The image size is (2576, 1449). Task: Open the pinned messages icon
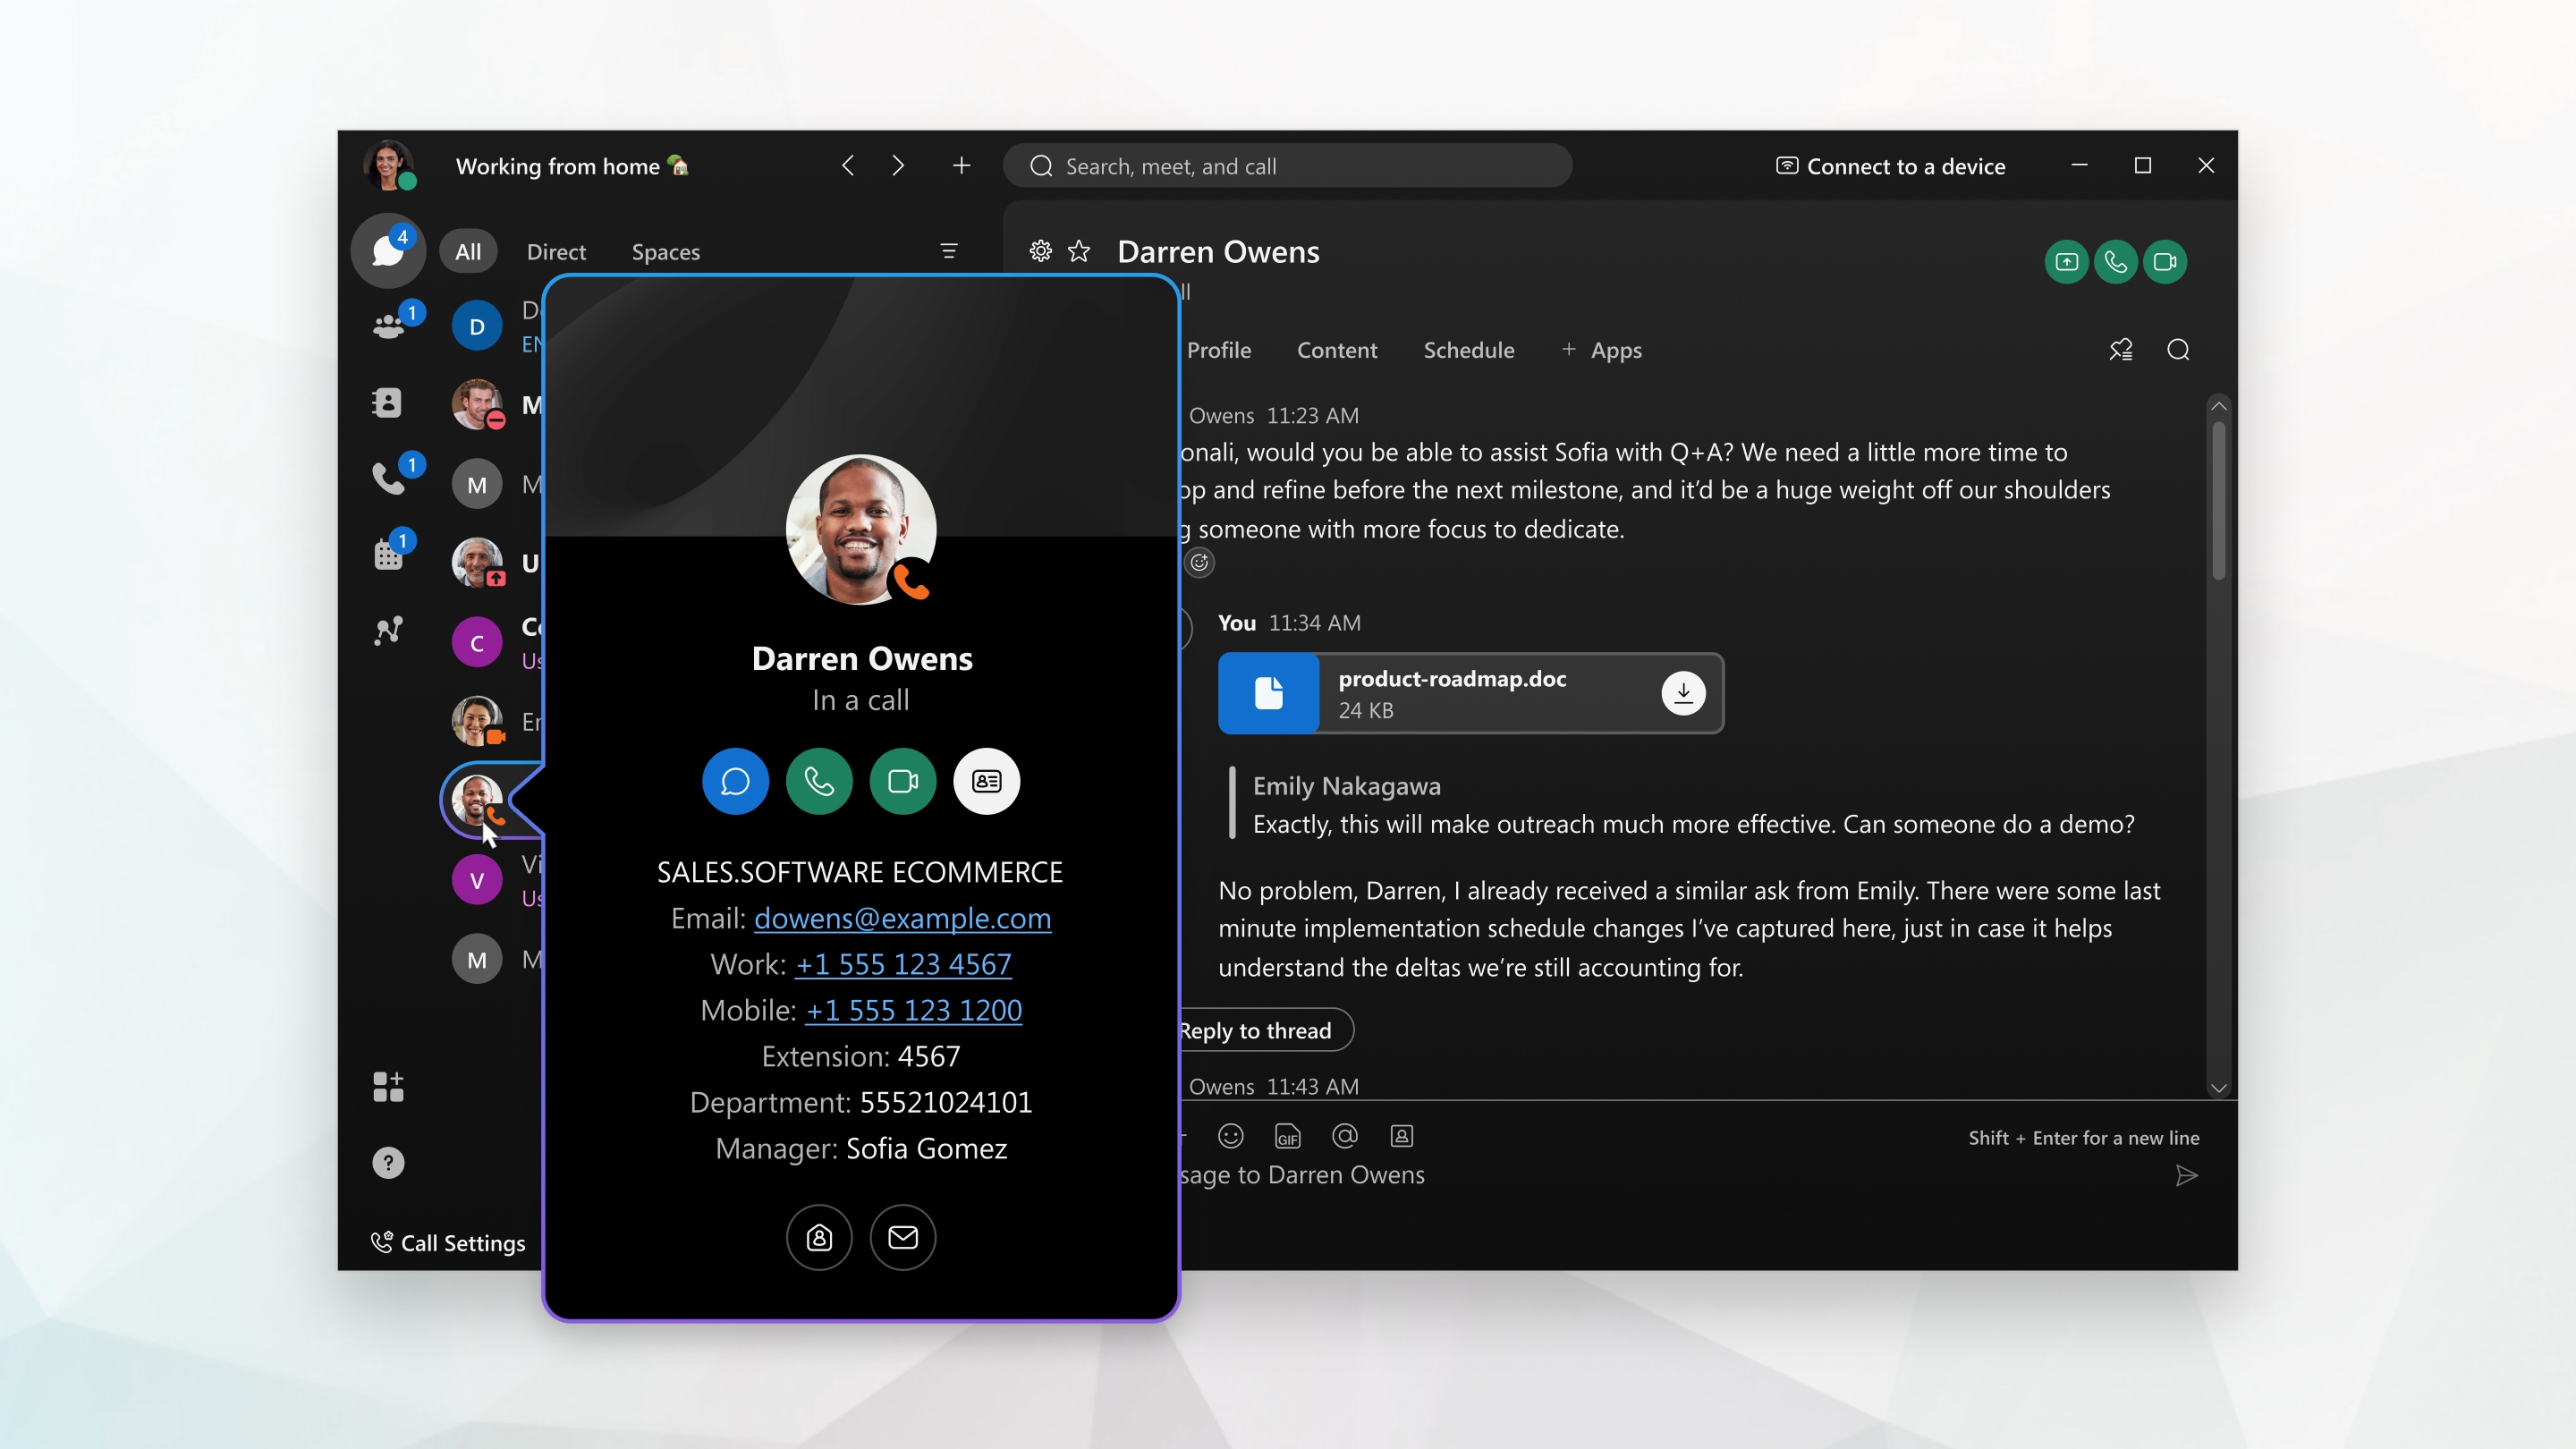[2120, 350]
